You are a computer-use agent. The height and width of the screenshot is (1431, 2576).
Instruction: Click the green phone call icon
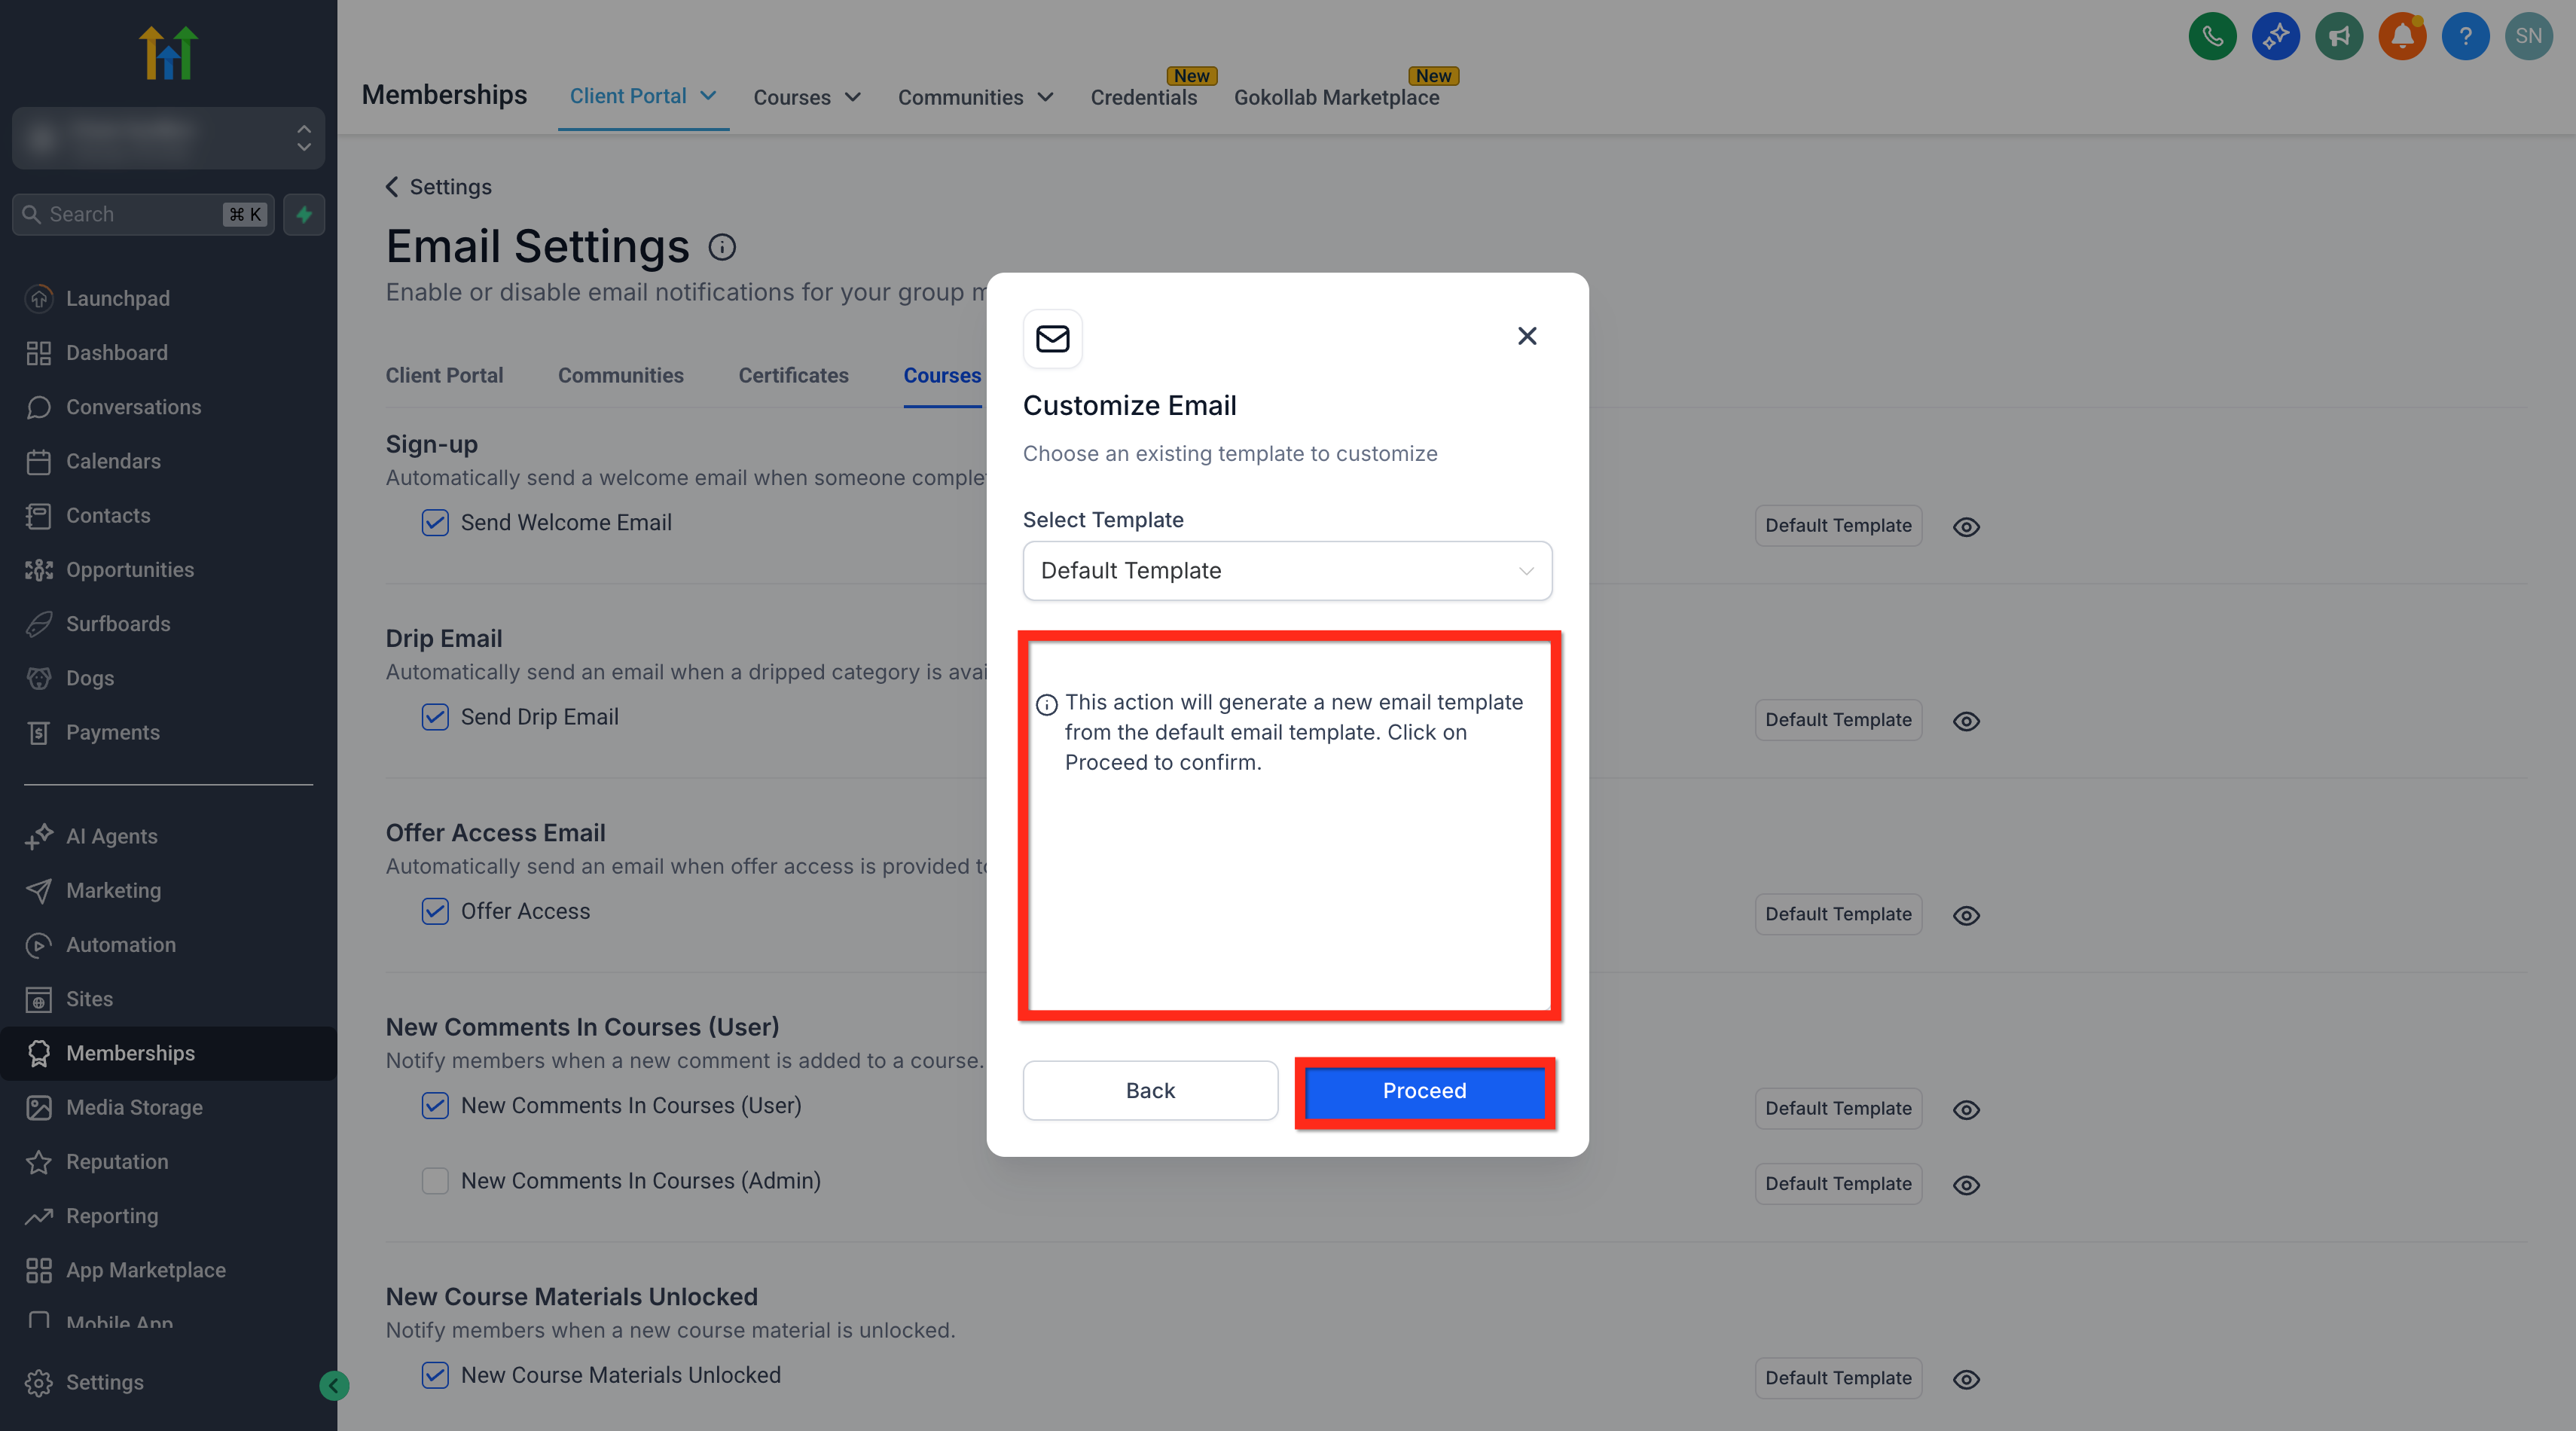point(2212,37)
